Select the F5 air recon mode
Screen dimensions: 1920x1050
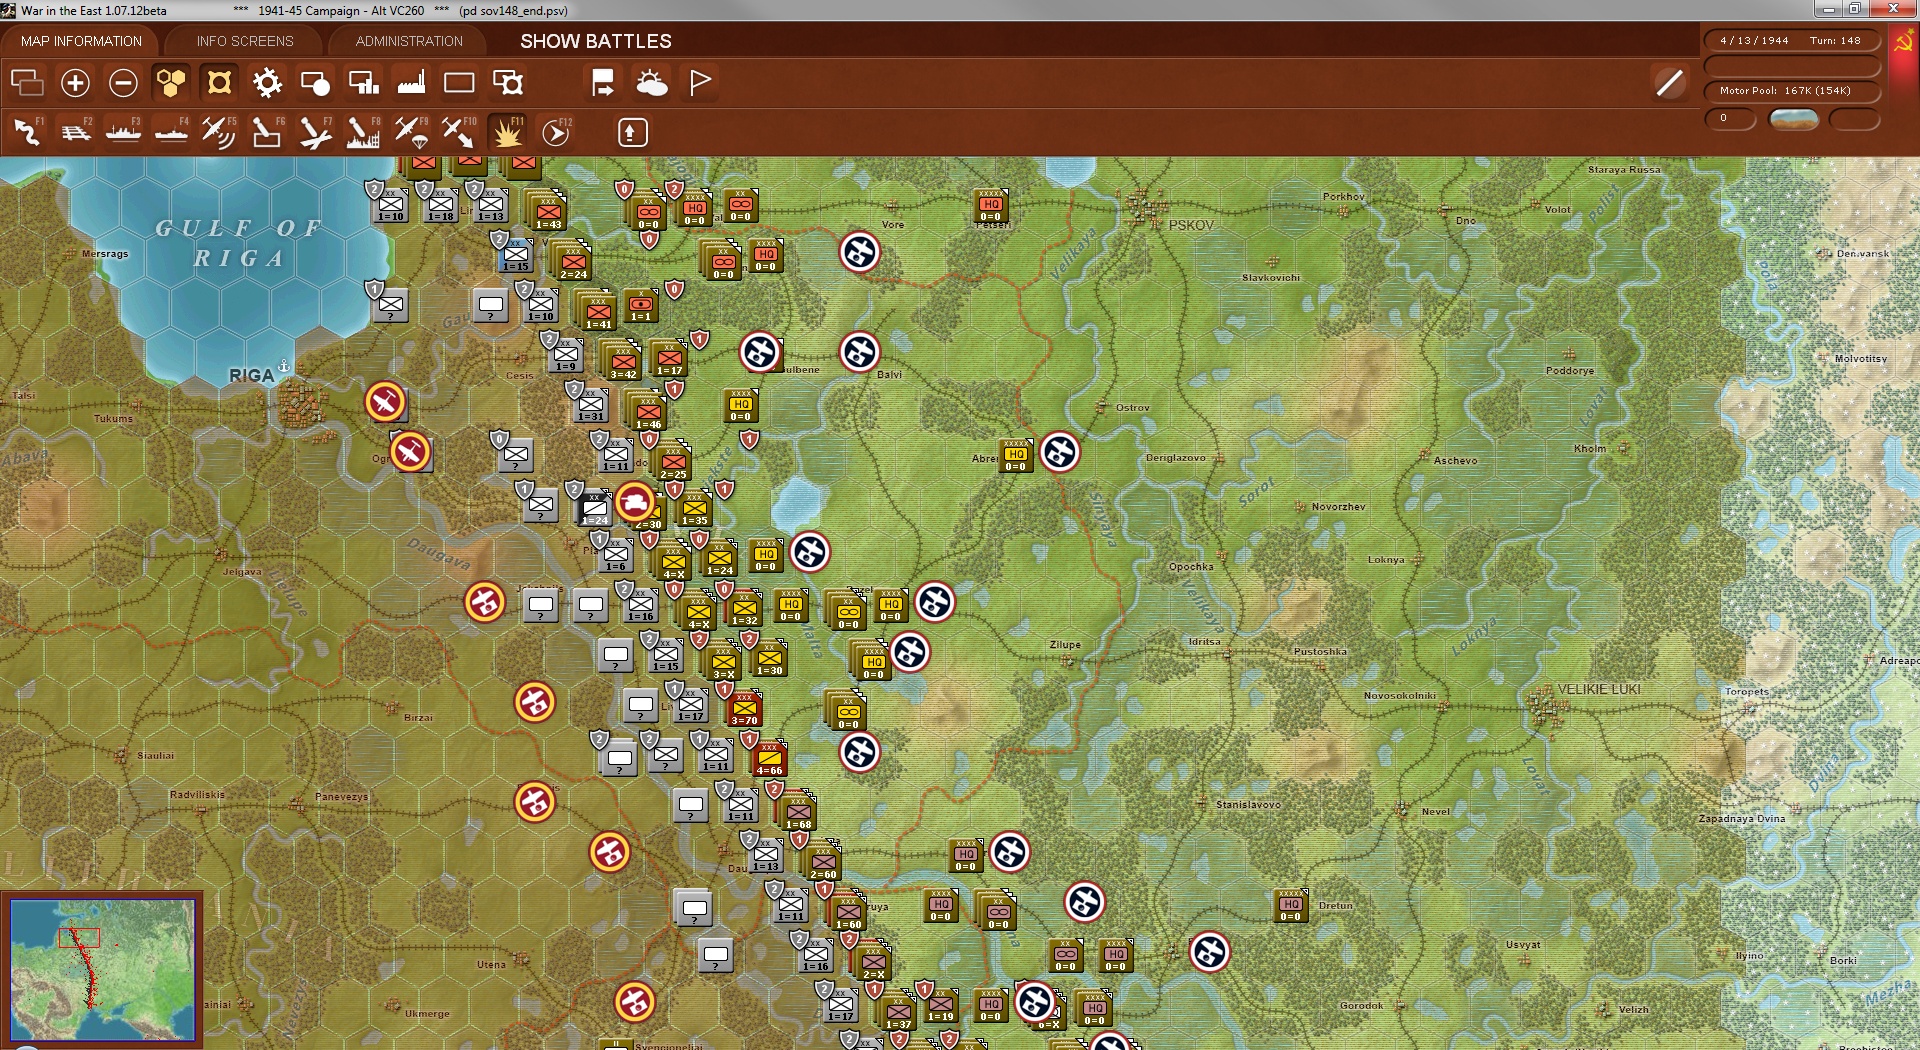[x=219, y=132]
